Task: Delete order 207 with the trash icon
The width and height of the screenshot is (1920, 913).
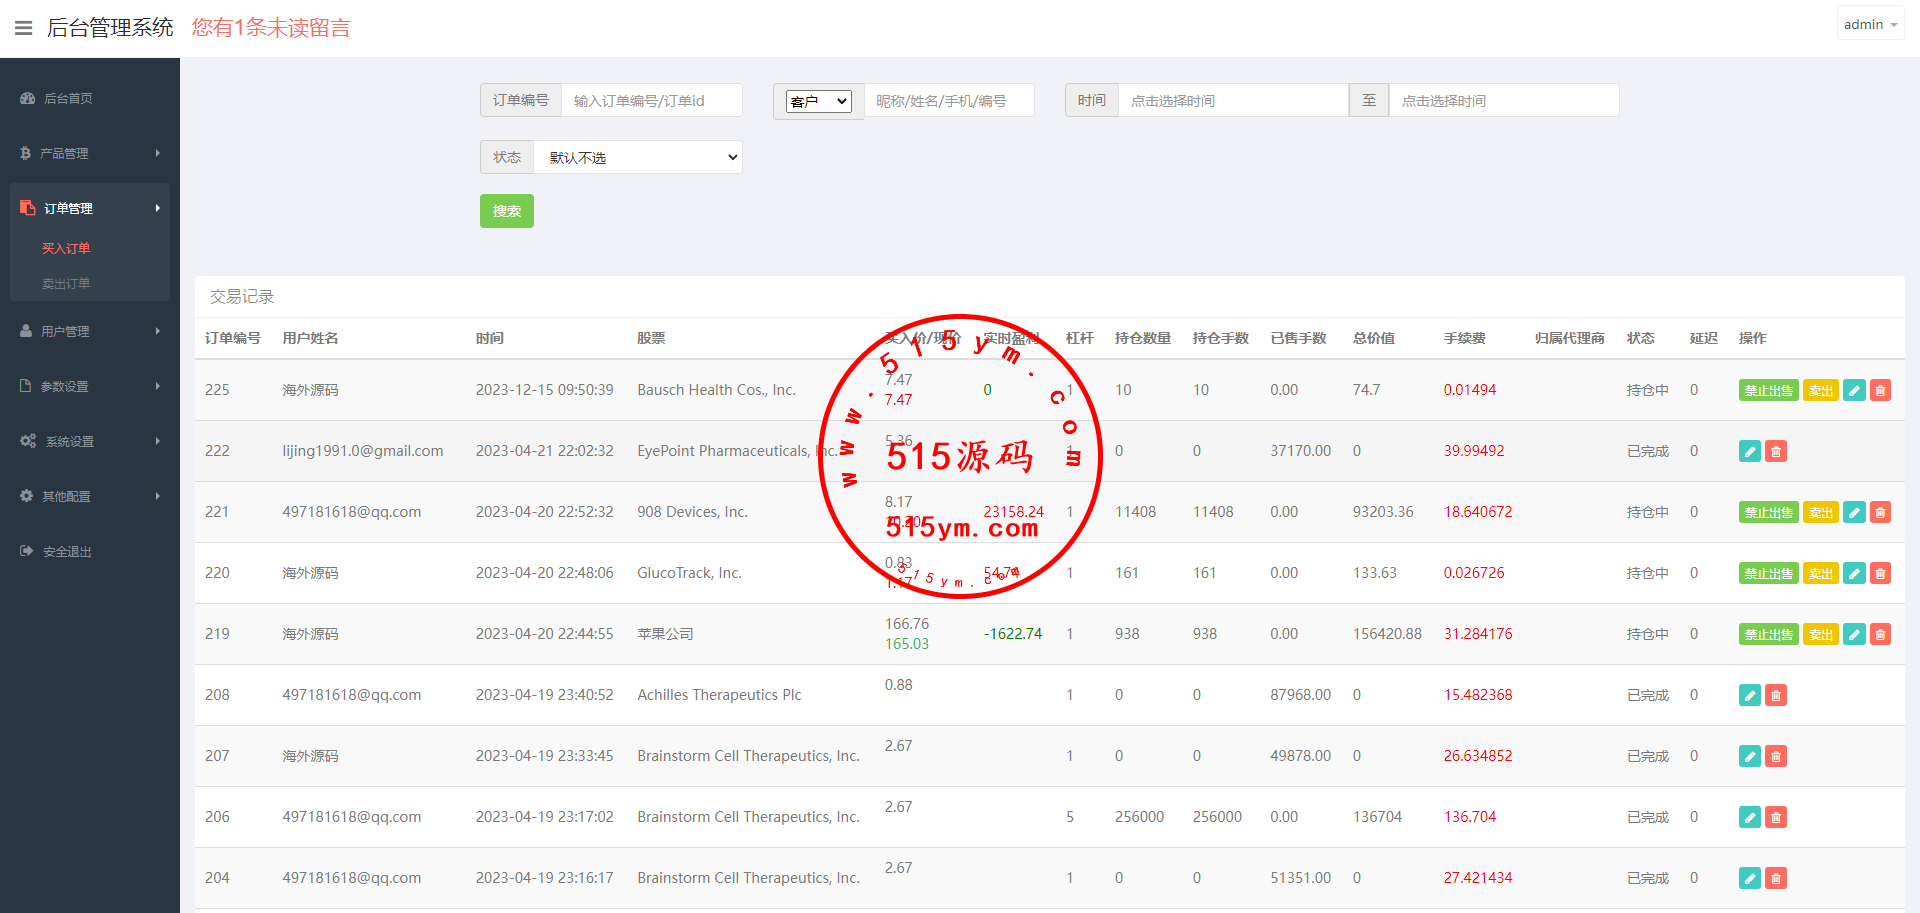Action: [x=1776, y=757]
